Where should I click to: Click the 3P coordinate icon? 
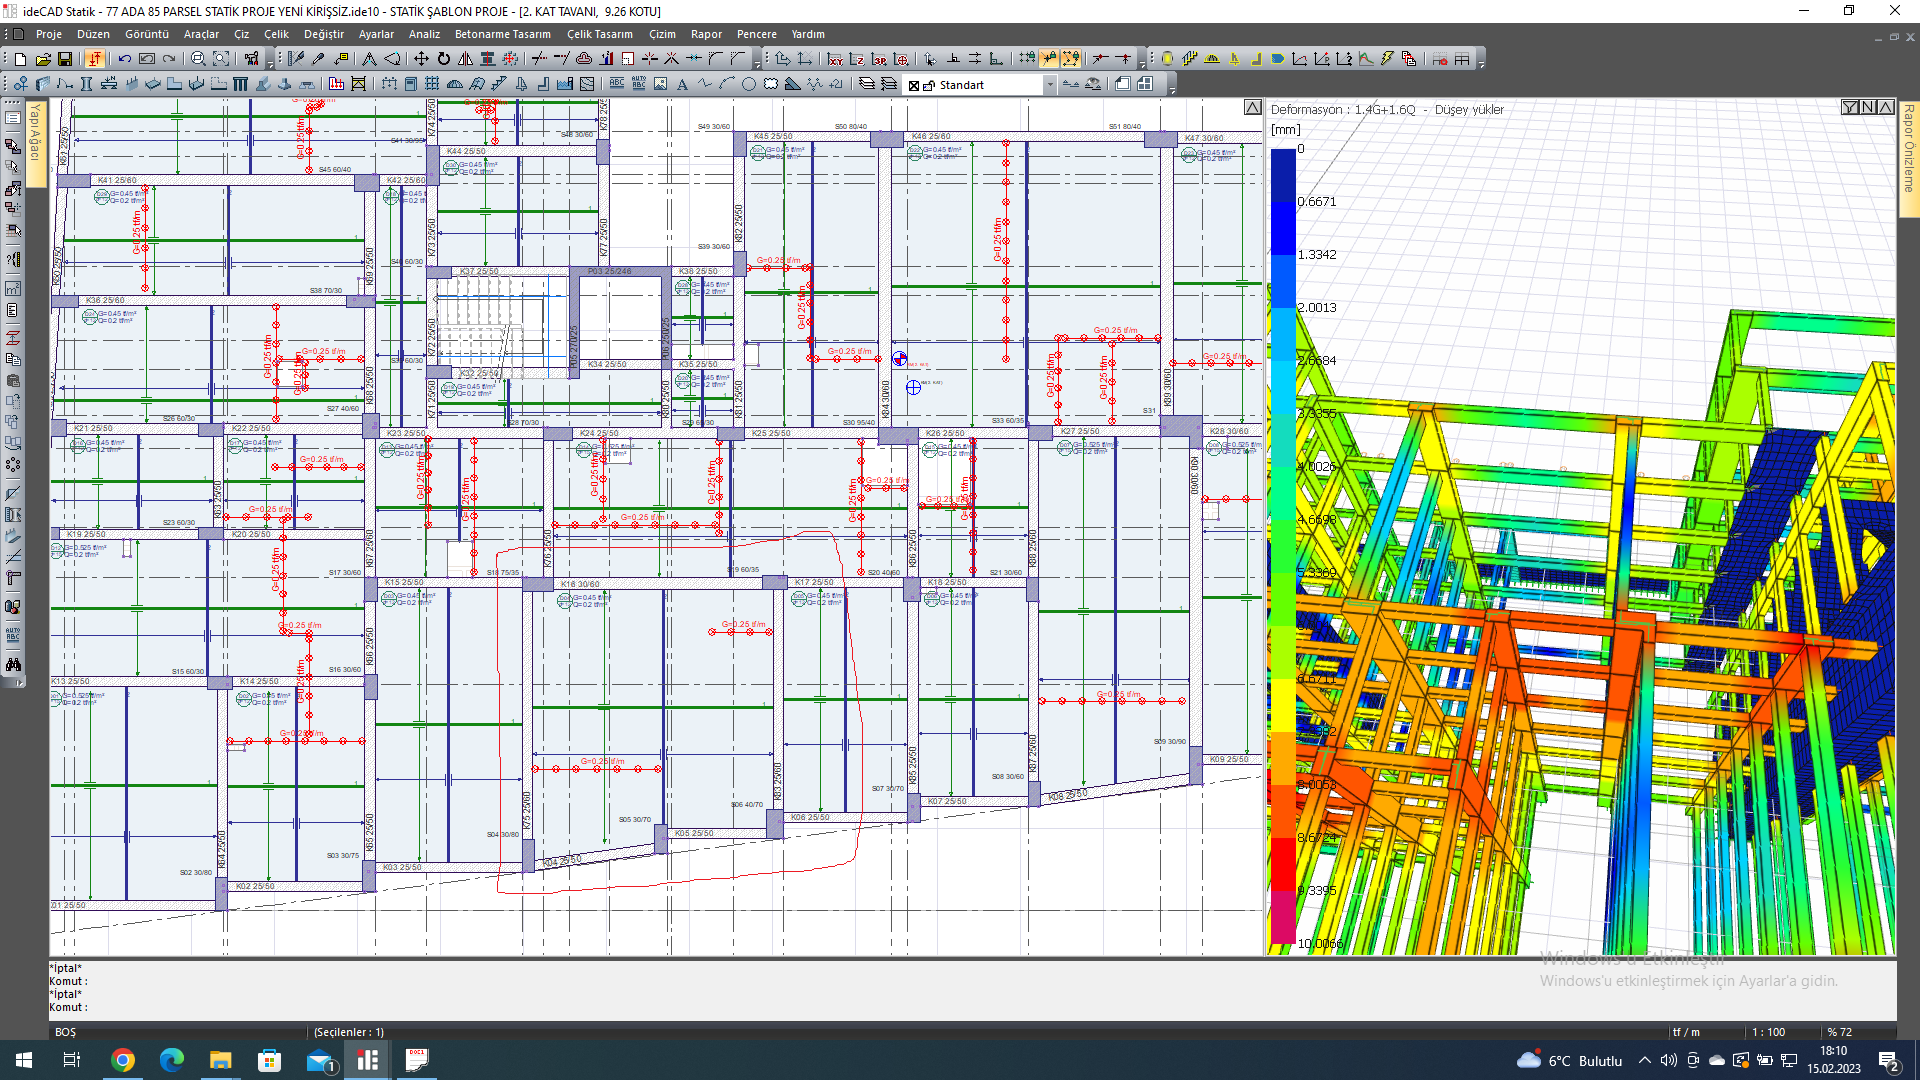point(879,59)
